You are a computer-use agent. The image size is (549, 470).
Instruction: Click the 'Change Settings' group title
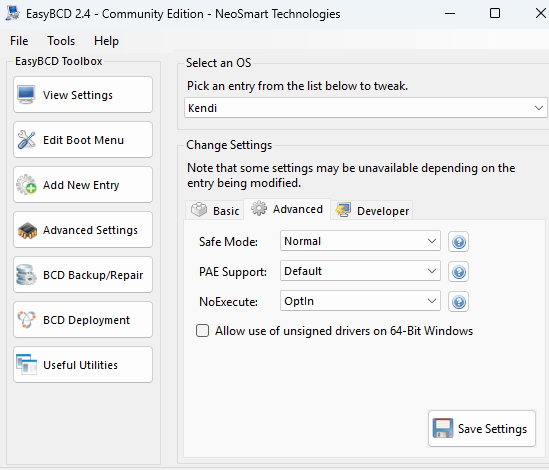coord(229,145)
